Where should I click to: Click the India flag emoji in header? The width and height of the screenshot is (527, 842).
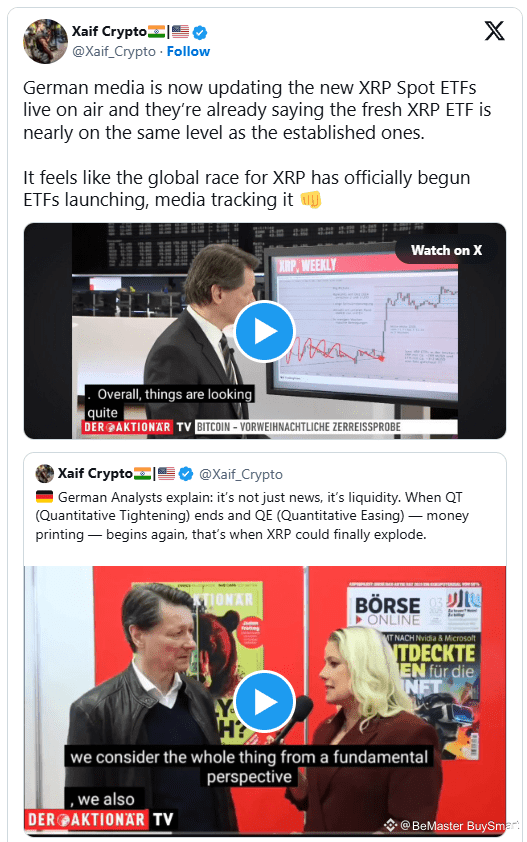click(x=156, y=32)
